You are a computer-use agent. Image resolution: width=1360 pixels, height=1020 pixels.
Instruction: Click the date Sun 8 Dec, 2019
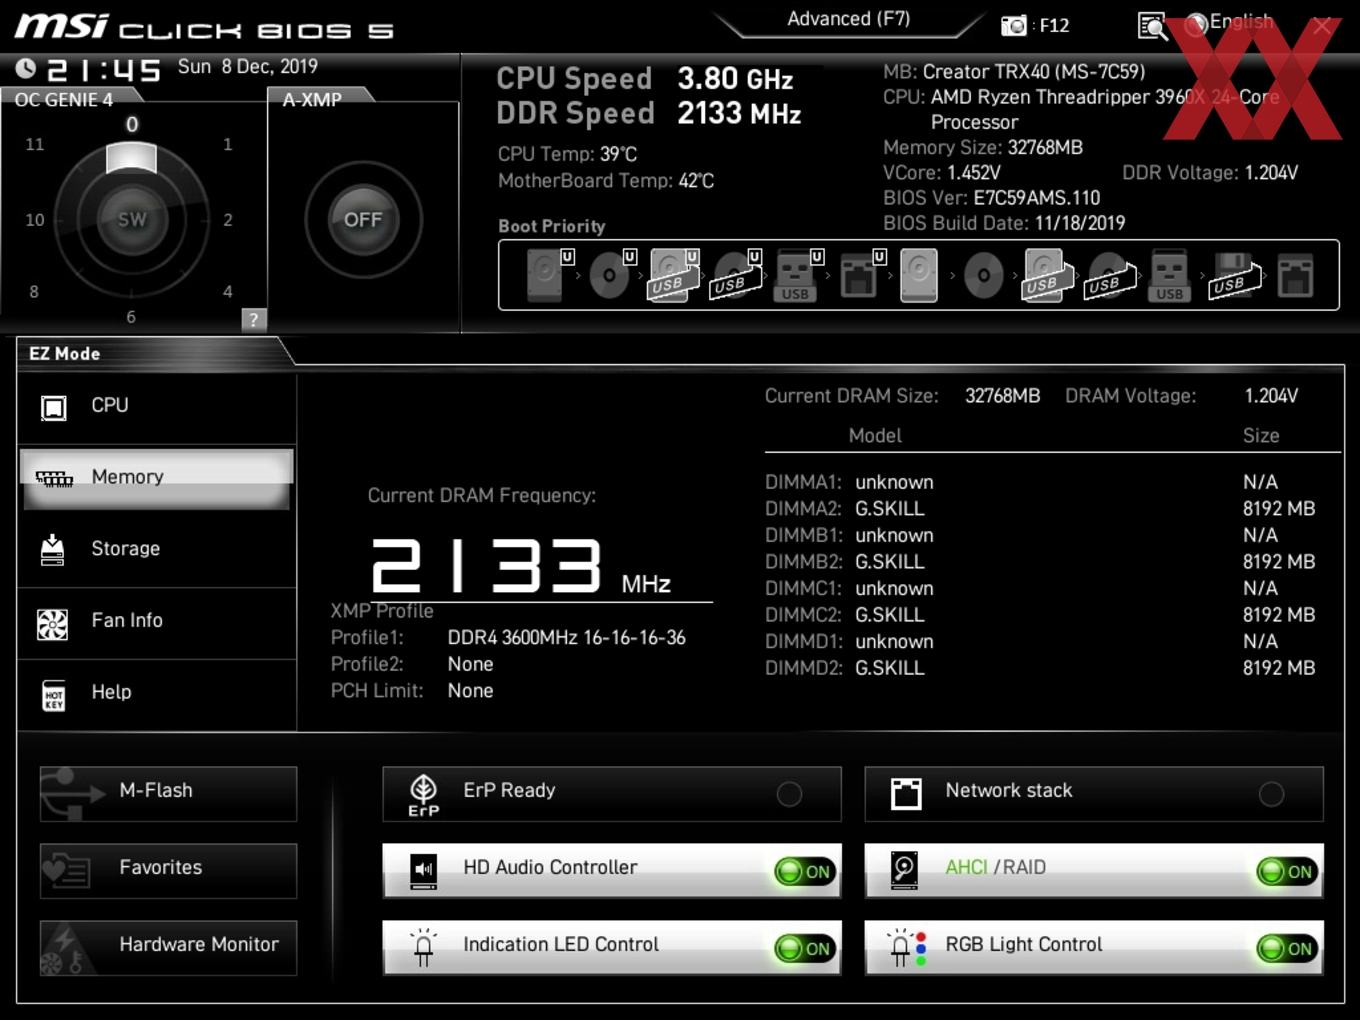248,67
